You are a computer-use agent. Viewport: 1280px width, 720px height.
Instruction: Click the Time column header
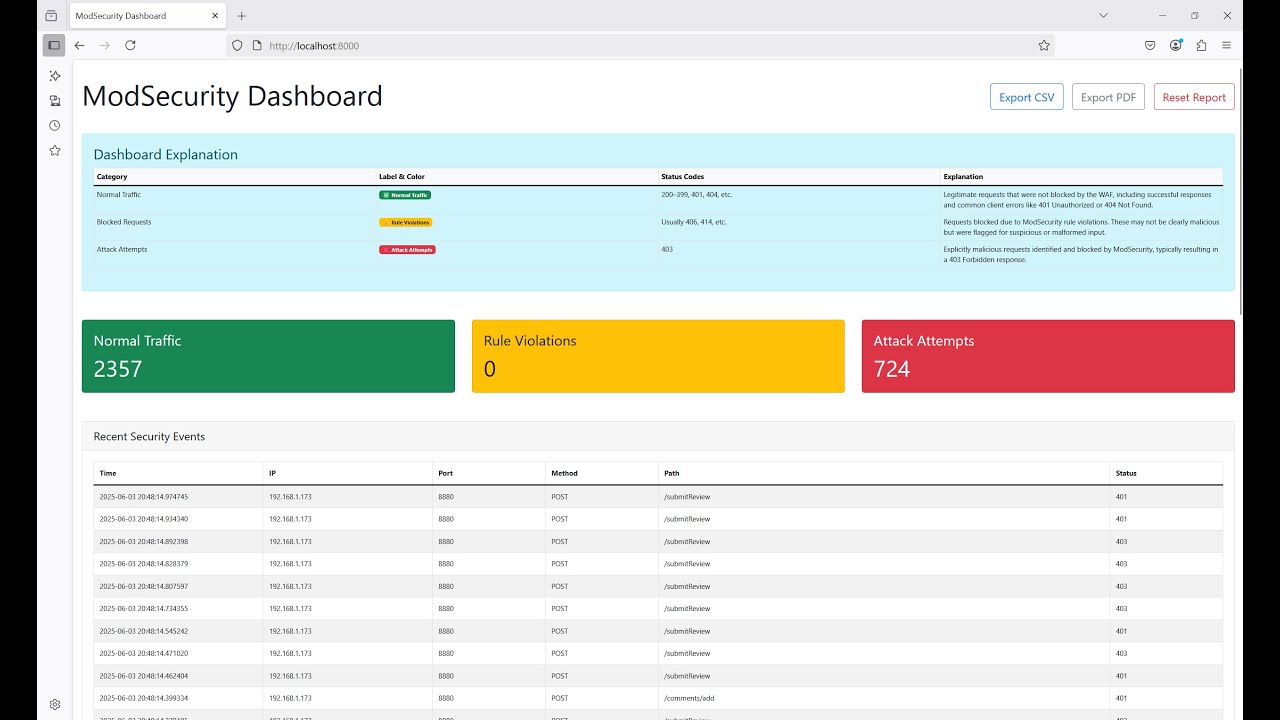coord(178,473)
